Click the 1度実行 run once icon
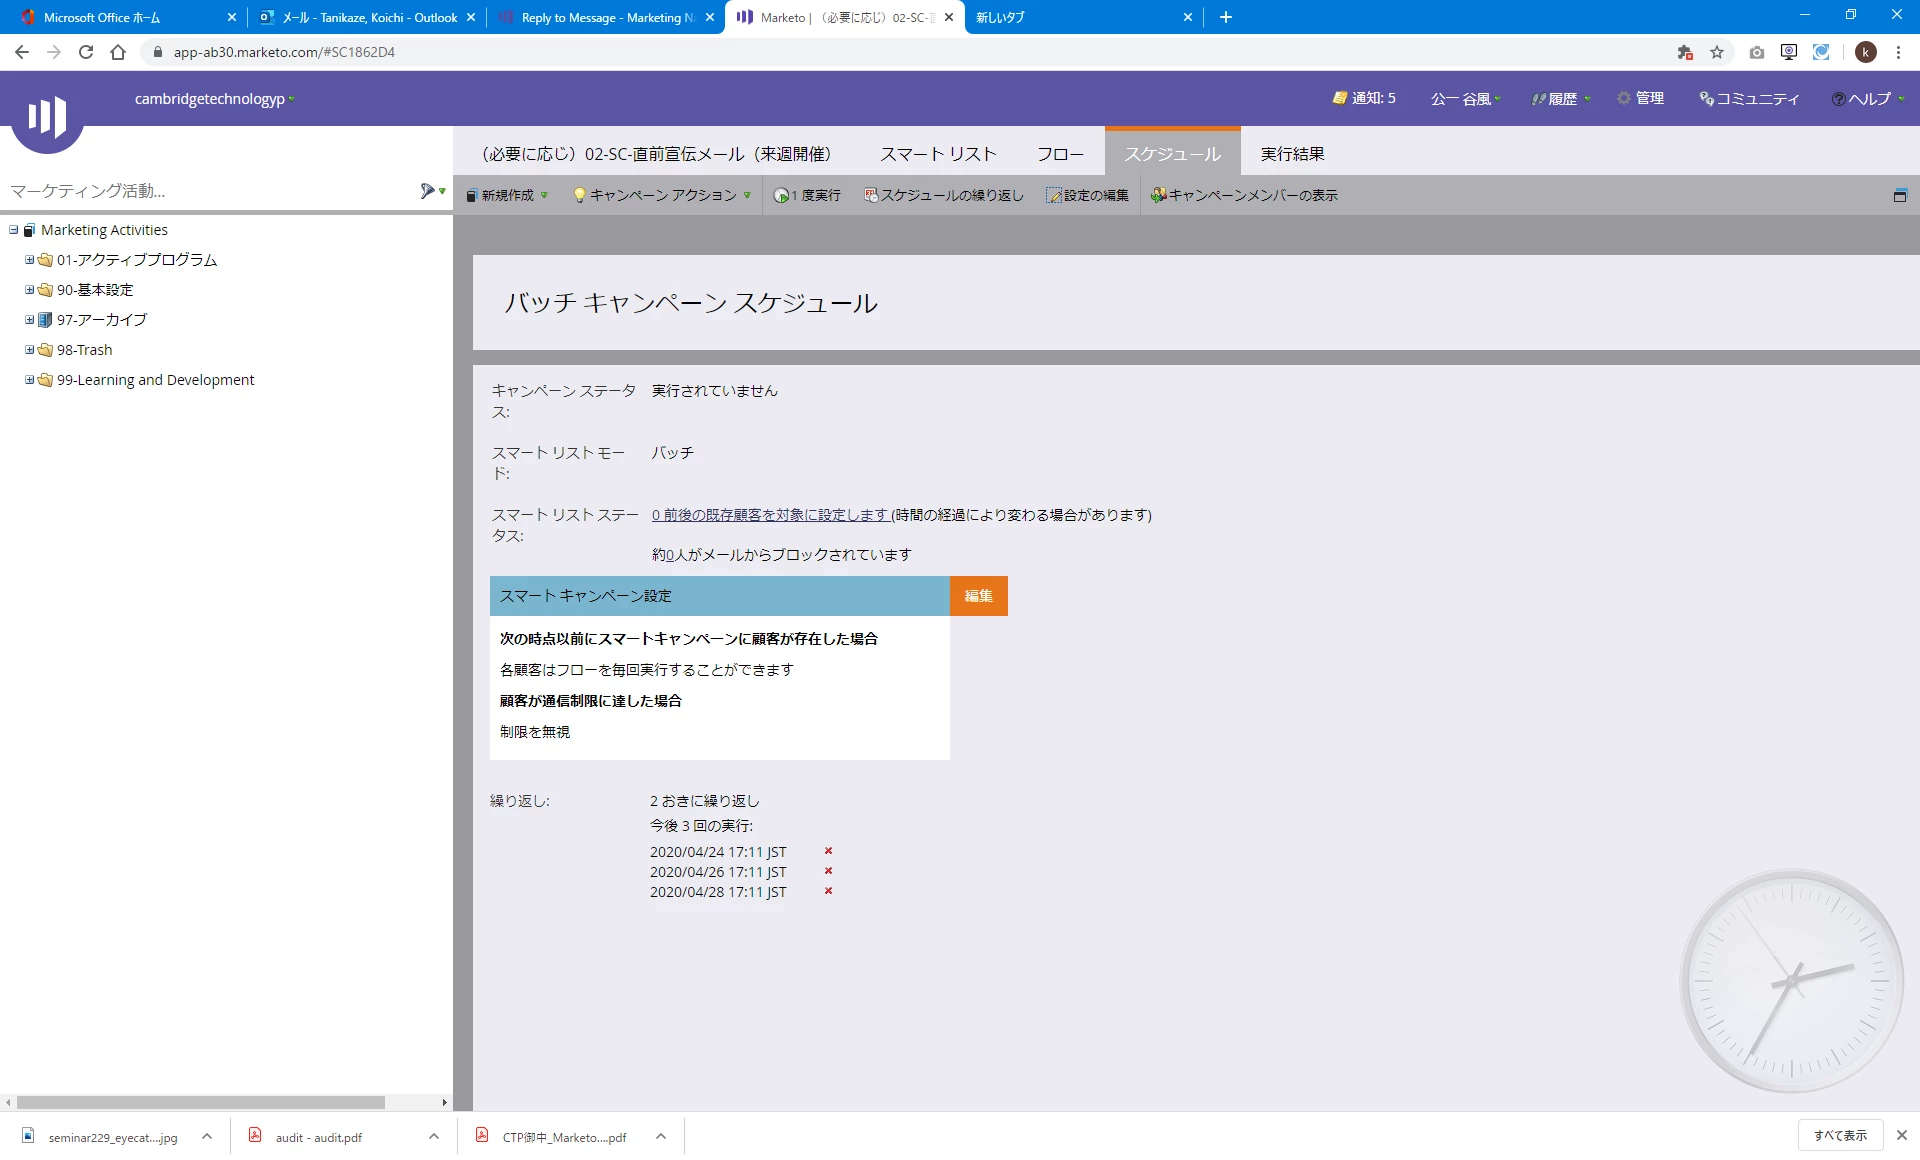The image size is (1920, 1160). click(x=782, y=196)
